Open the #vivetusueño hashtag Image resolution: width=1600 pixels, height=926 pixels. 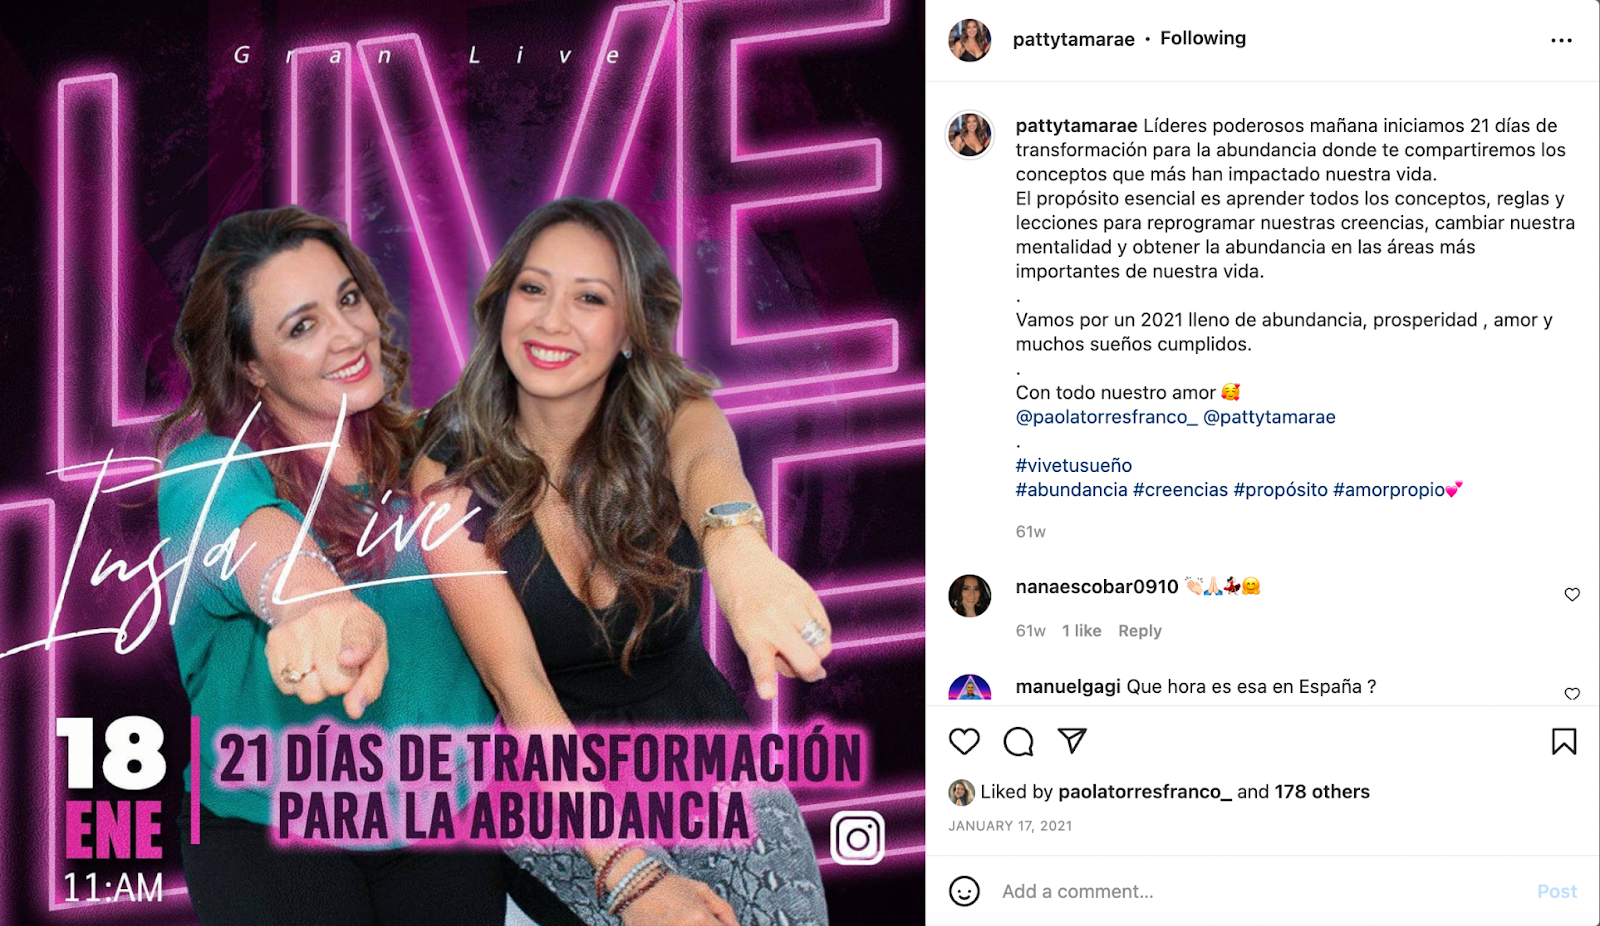click(x=1074, y=465)
